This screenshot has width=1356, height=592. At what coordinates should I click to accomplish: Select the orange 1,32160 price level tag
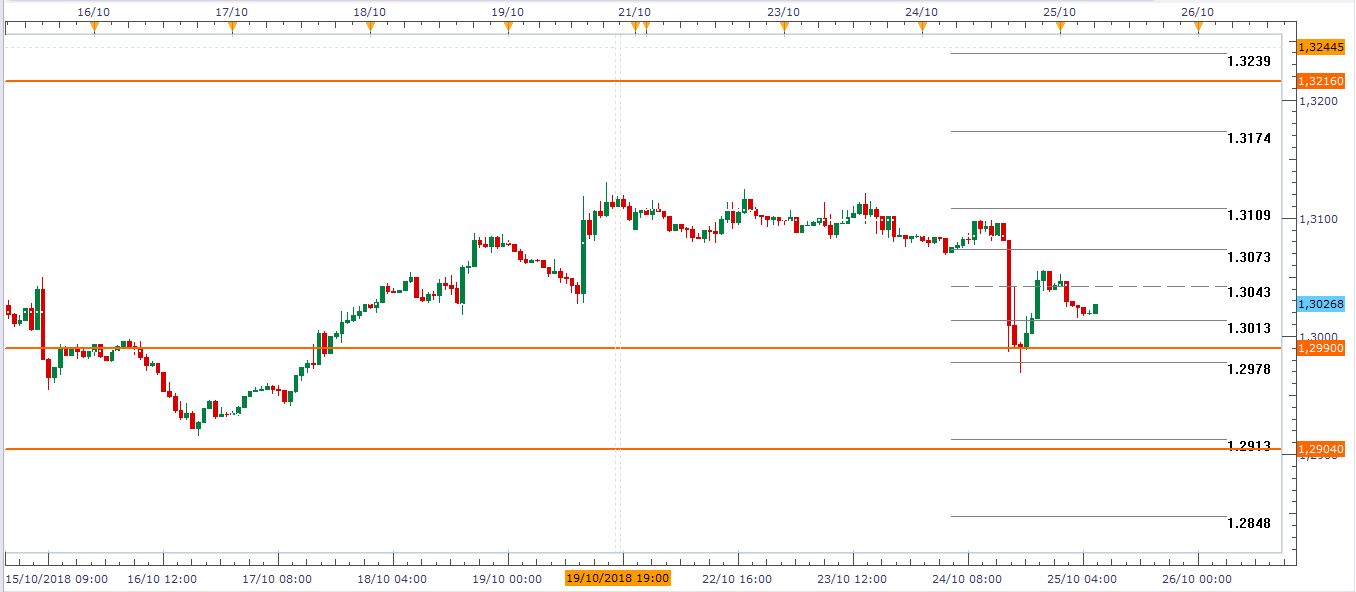[x=1320, y=81]
